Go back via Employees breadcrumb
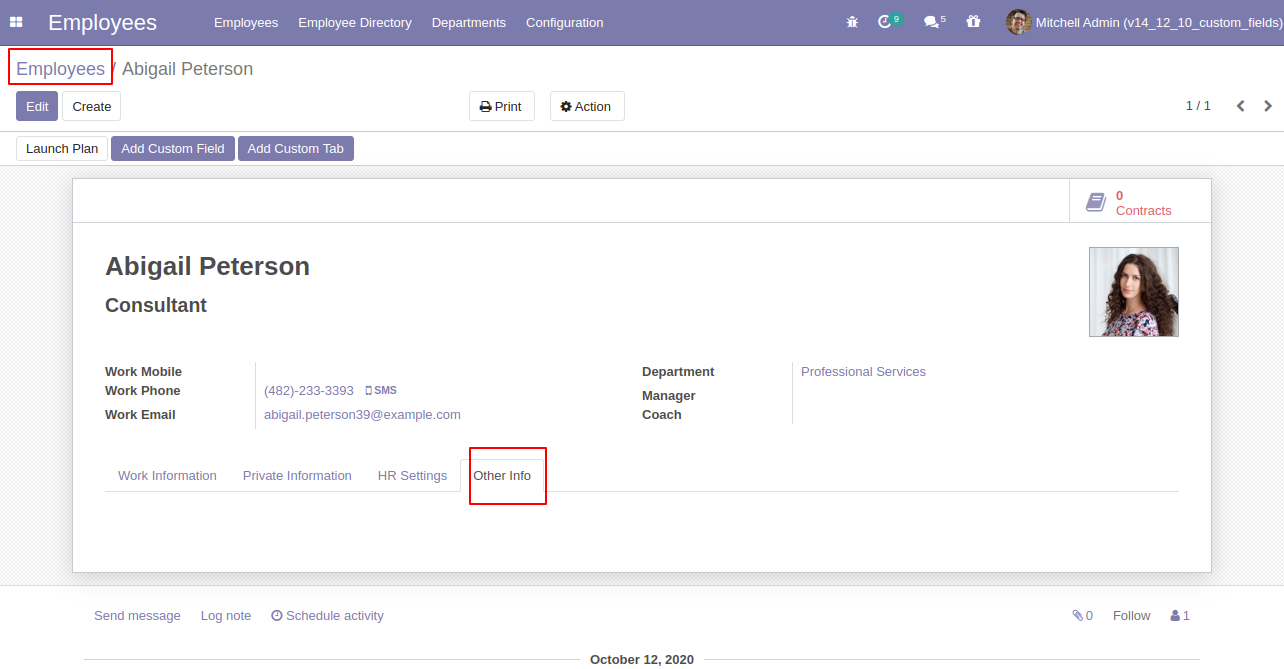 coord(60,69)
